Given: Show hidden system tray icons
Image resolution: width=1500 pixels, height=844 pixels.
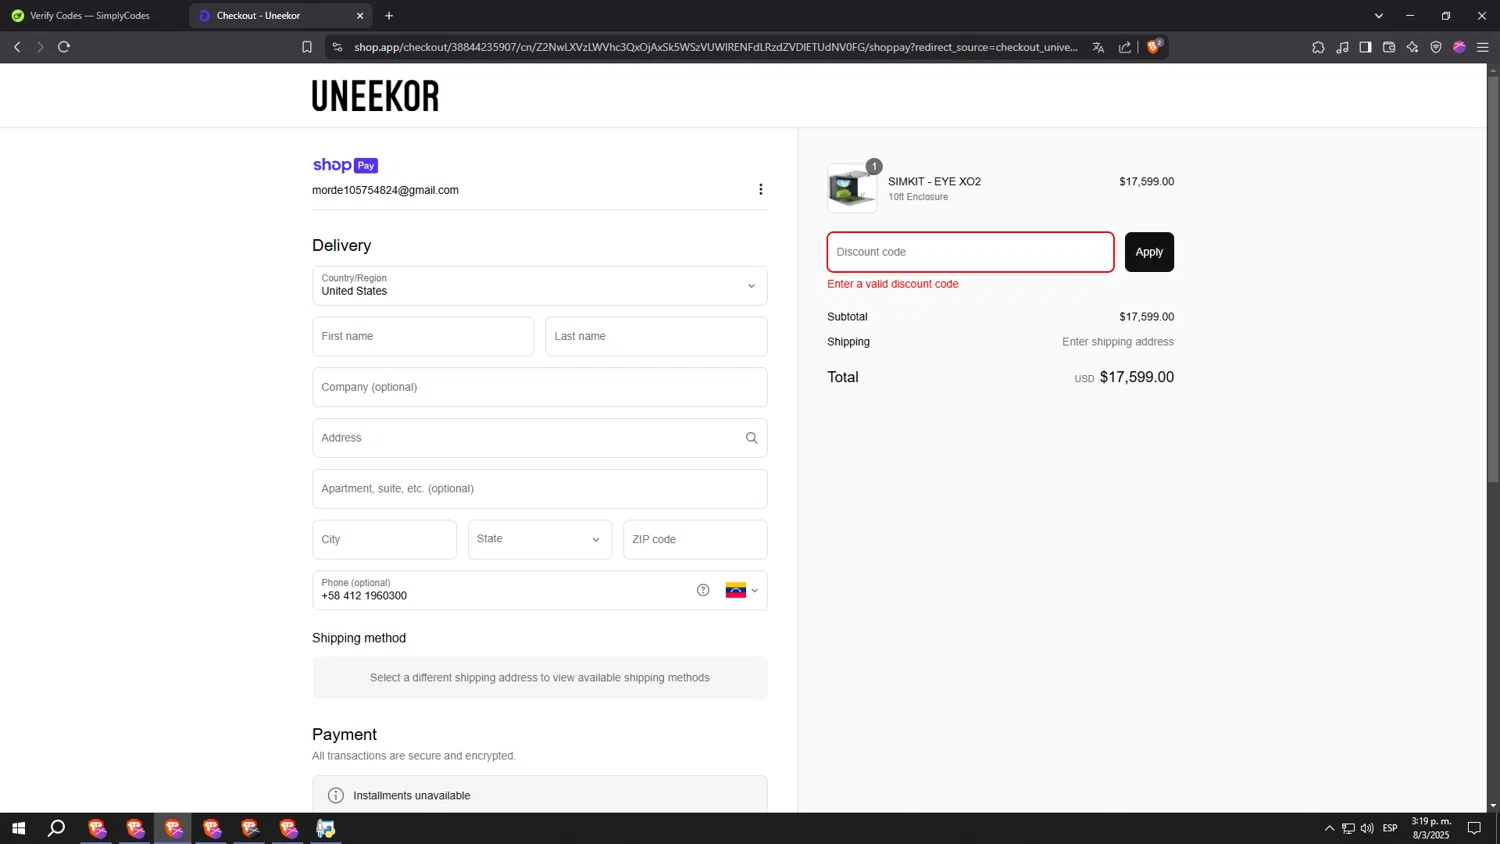Looking at the screenshot, I should point(1329,828).
